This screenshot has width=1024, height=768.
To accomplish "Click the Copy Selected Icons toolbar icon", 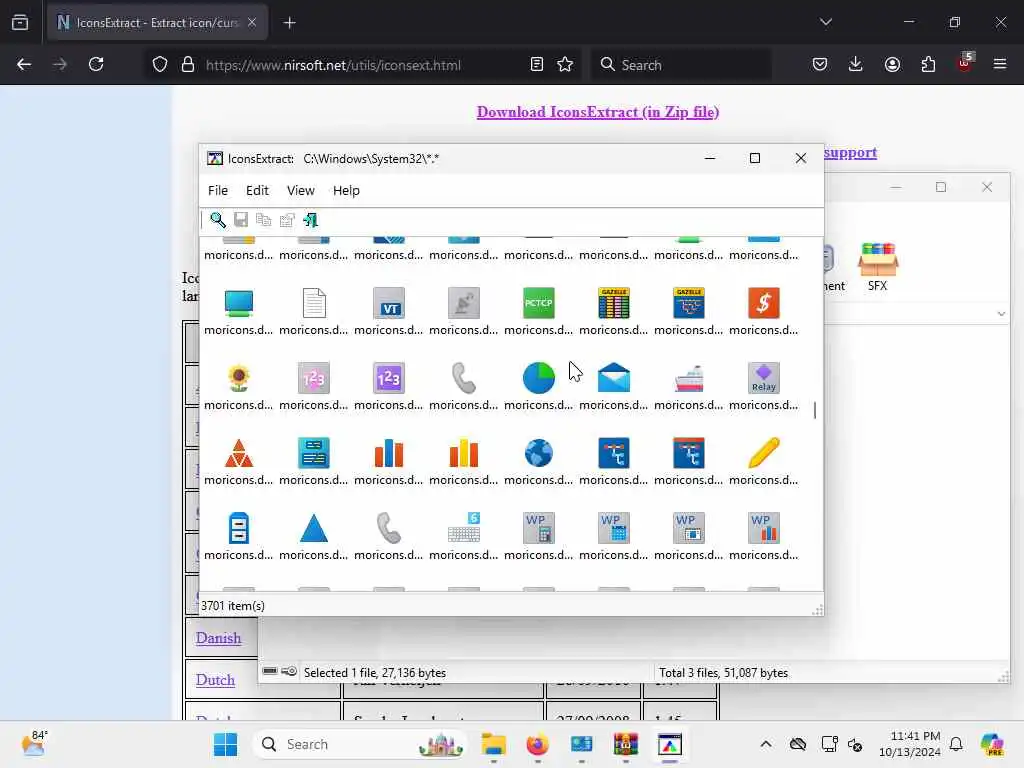I will (x=264, y=220).
